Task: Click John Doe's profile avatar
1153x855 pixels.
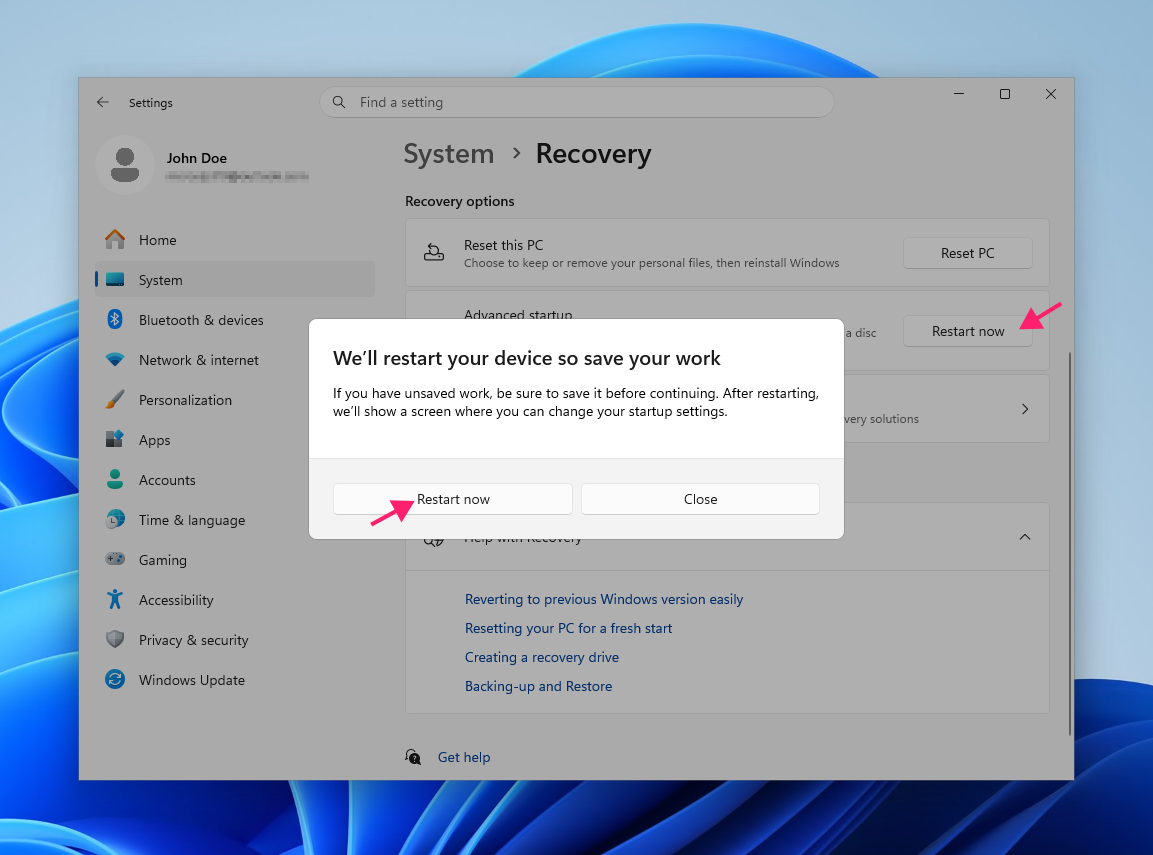Action: (125, 165)
